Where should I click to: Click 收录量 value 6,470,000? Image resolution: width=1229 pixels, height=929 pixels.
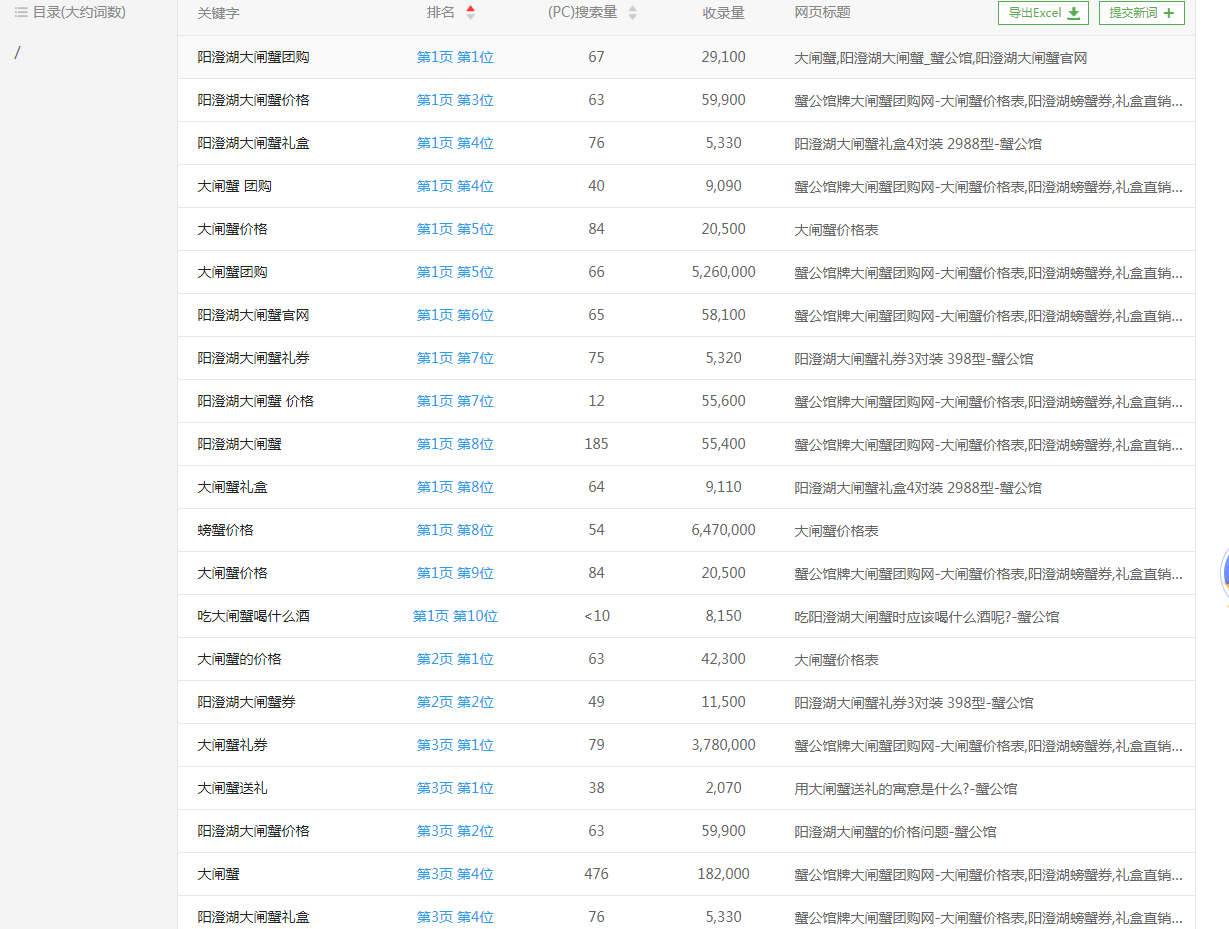(723, 530)
